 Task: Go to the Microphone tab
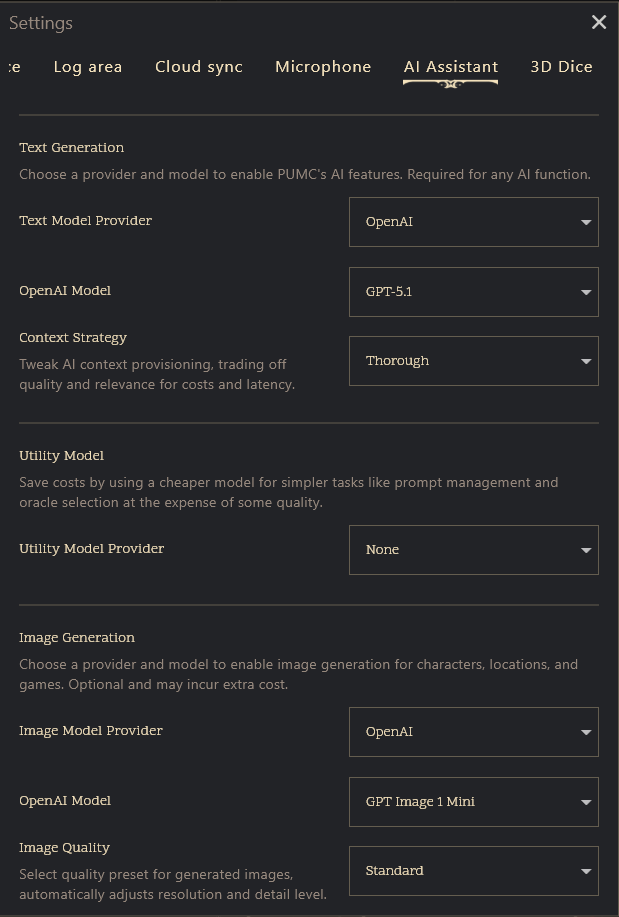323,67
